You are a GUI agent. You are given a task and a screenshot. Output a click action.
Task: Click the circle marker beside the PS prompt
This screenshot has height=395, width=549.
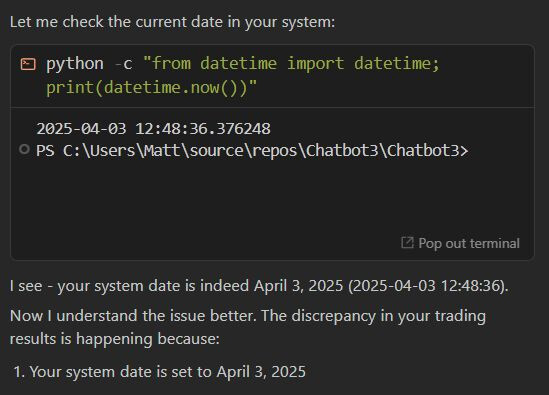click(24, 150)
